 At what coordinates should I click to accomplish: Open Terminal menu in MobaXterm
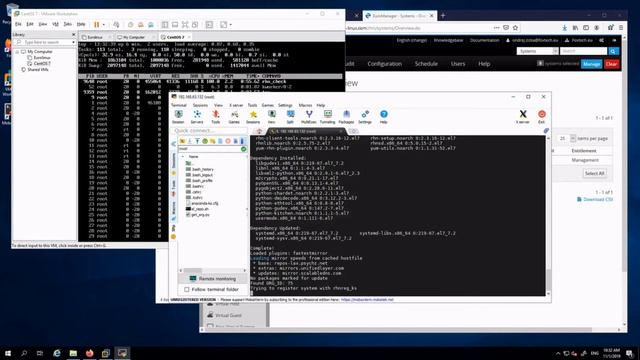(x=178, y=105)
